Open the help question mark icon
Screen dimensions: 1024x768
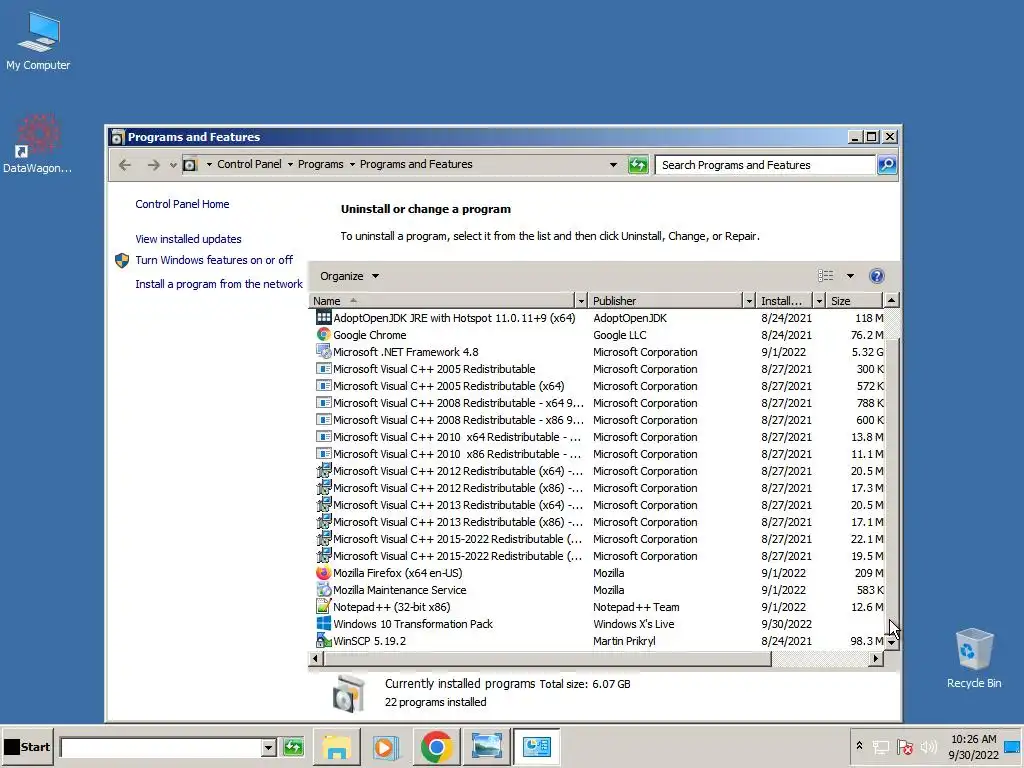click(876, 276)
